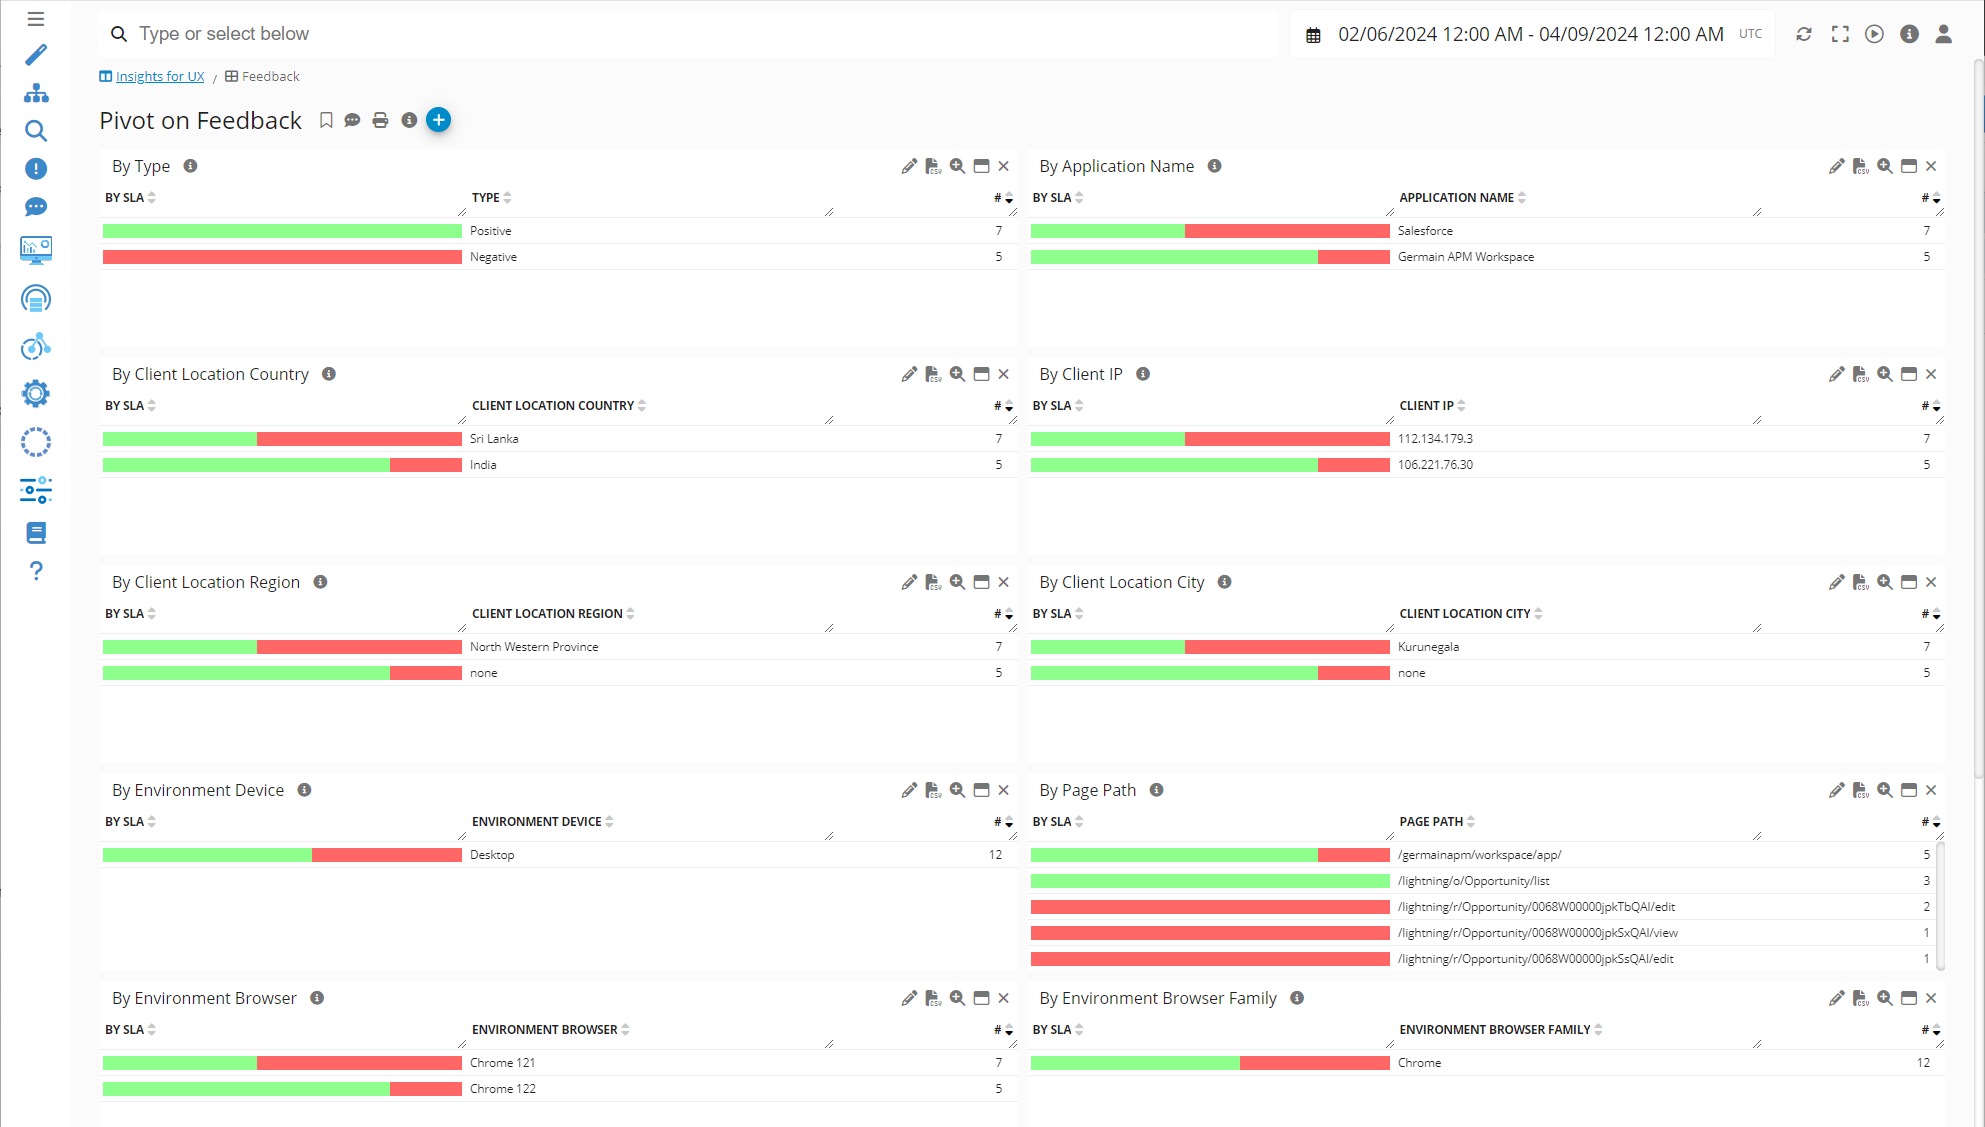
Task: Click zoom magnifier icon on By Client IP panel
Action: click(x=1885, y=374)
